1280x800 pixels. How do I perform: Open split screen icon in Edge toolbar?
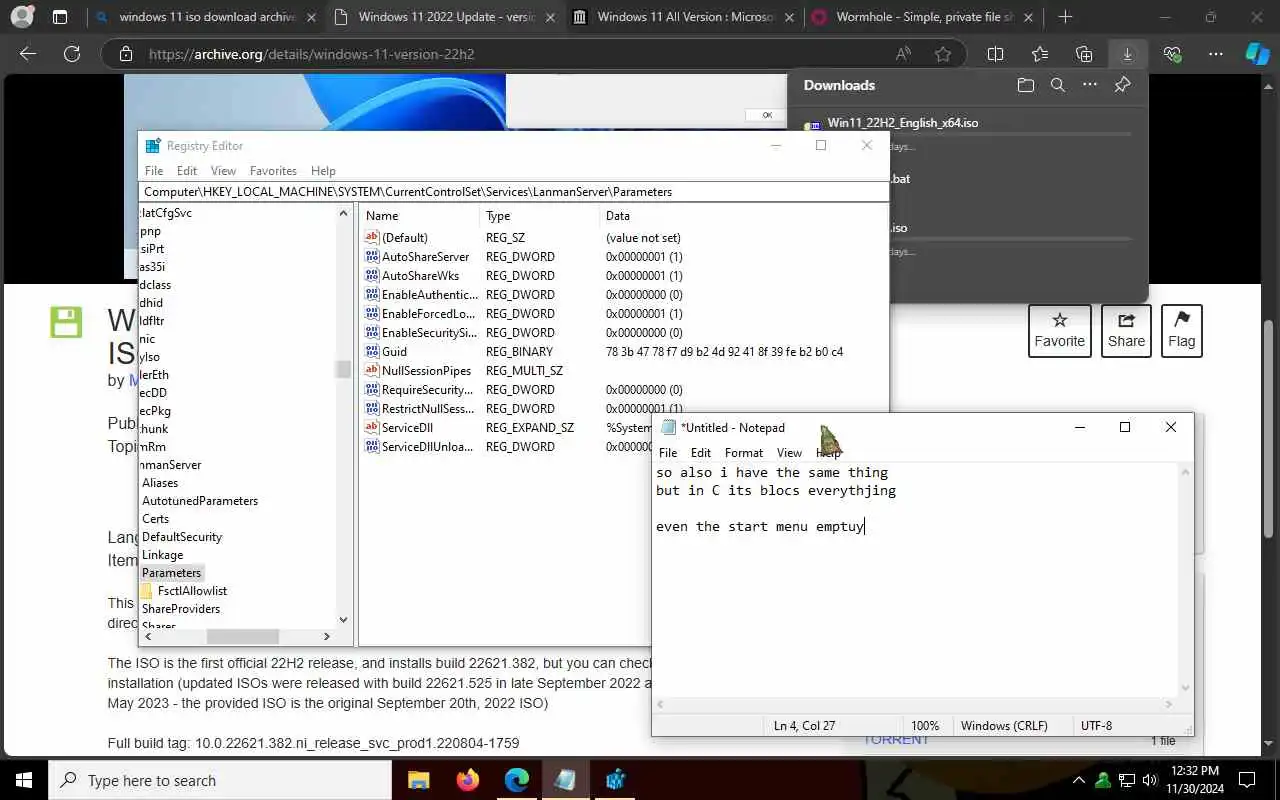[x=995, y=54]
